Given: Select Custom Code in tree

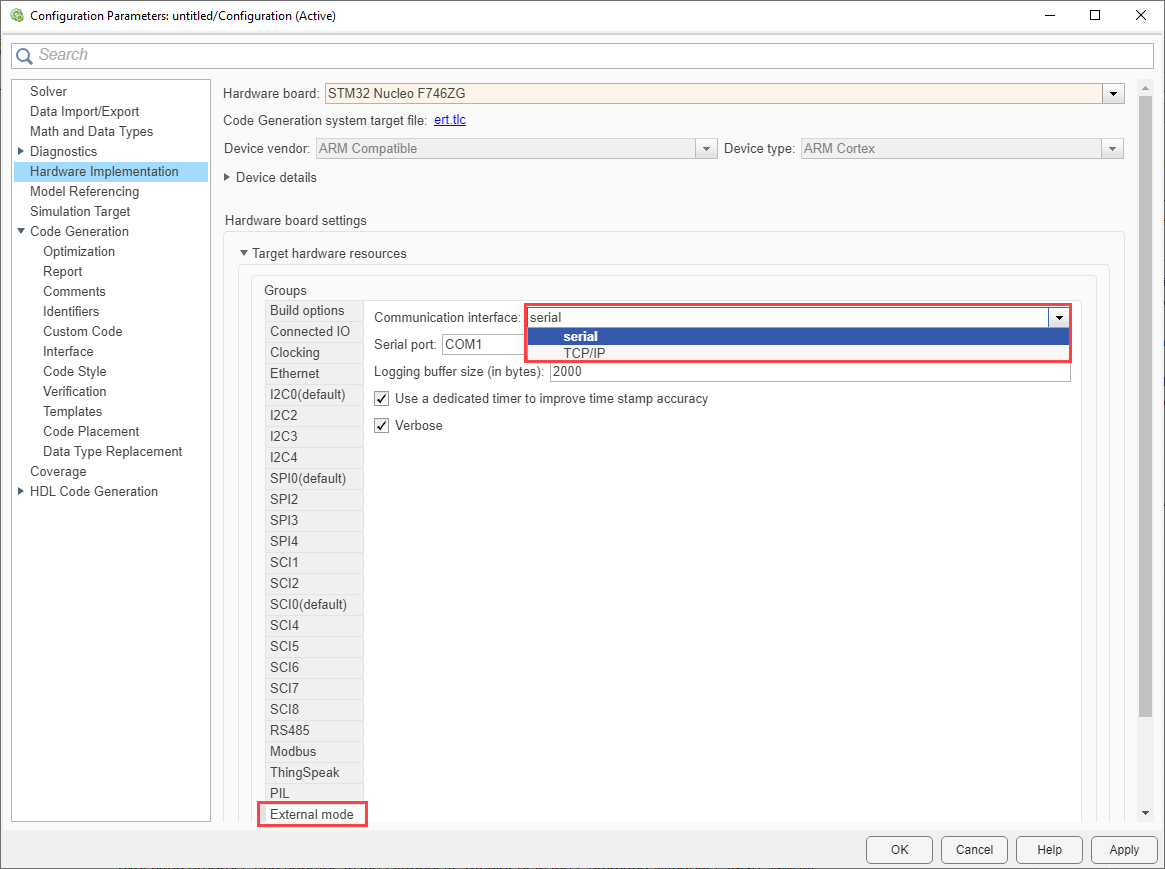Looking at the screenshot, I should tap(82, 332).
